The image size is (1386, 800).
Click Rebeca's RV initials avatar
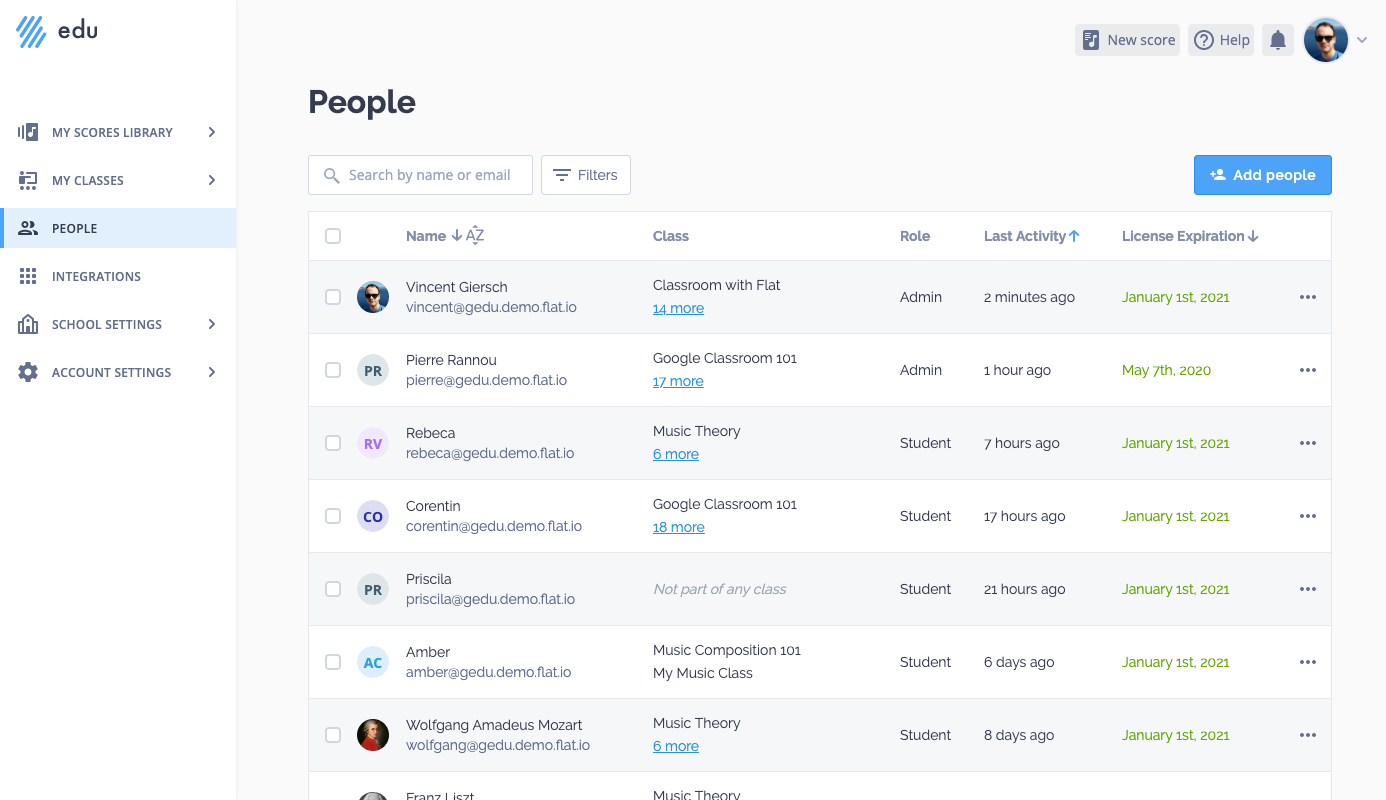click(373, 443)
